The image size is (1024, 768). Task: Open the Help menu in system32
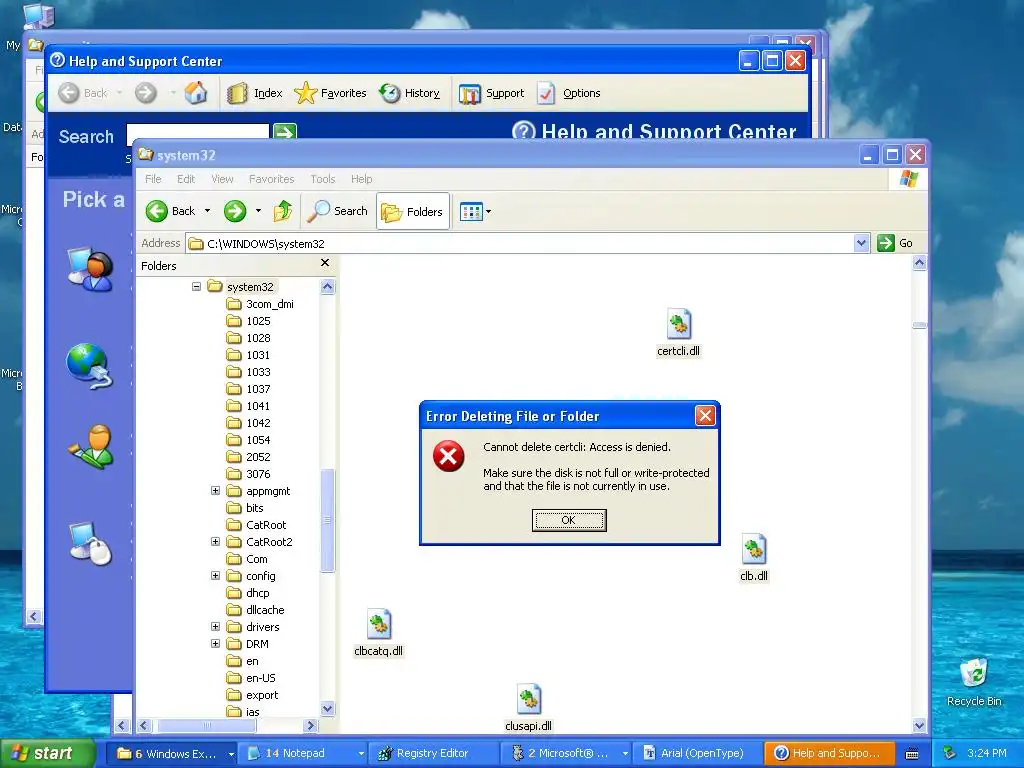click(x=362, y=179)
